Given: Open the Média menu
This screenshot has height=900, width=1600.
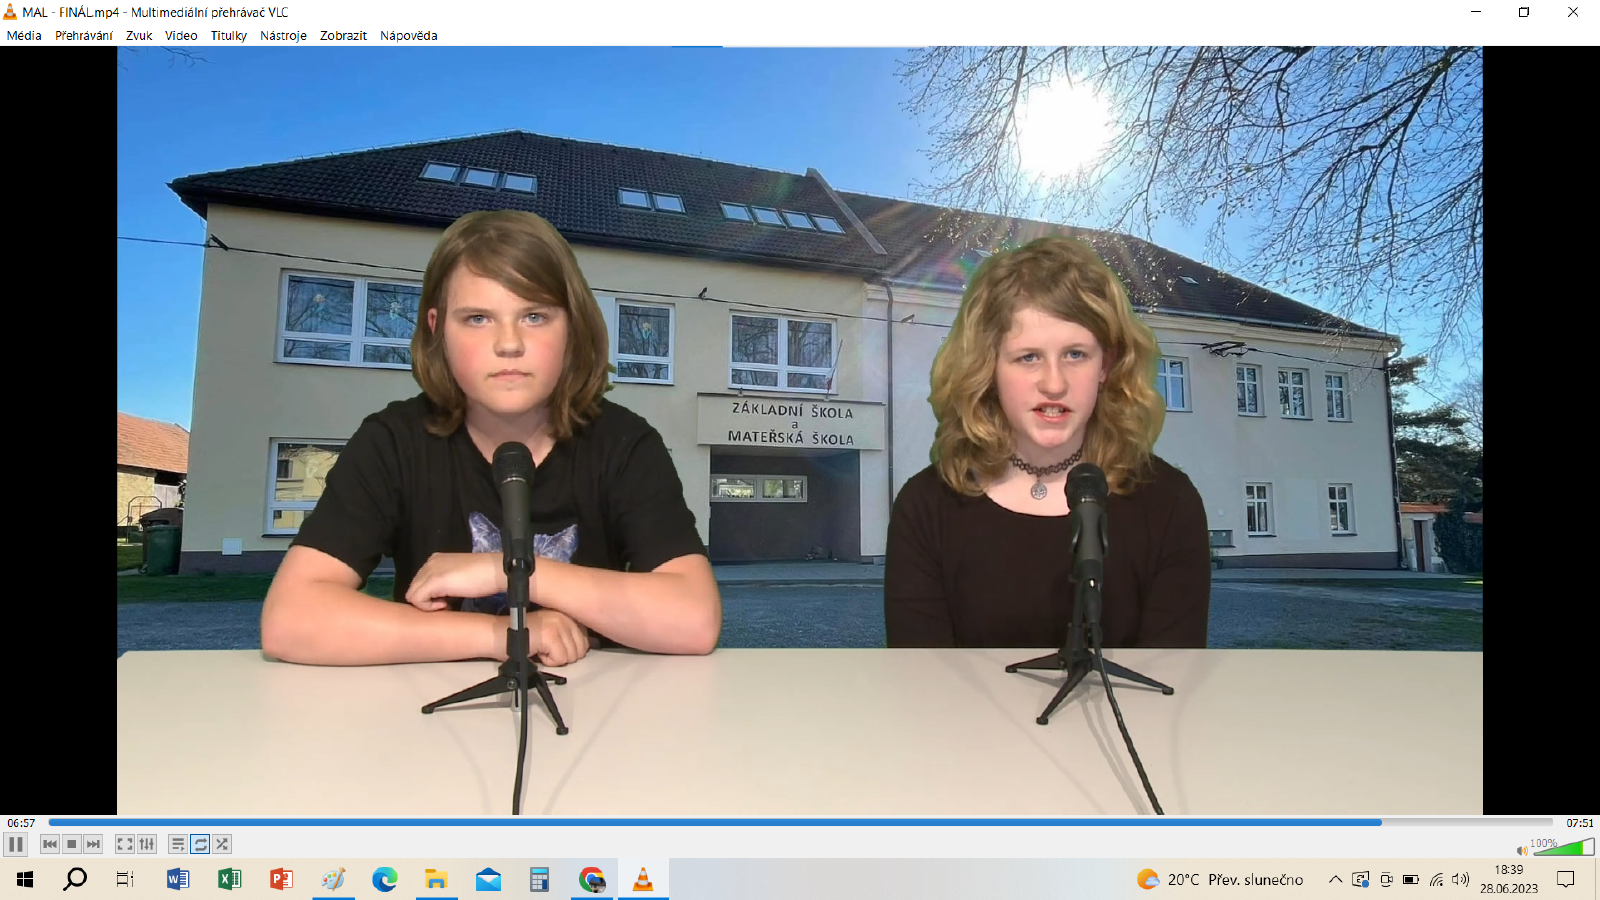Looking at the screenshot, I should point(24,36).
